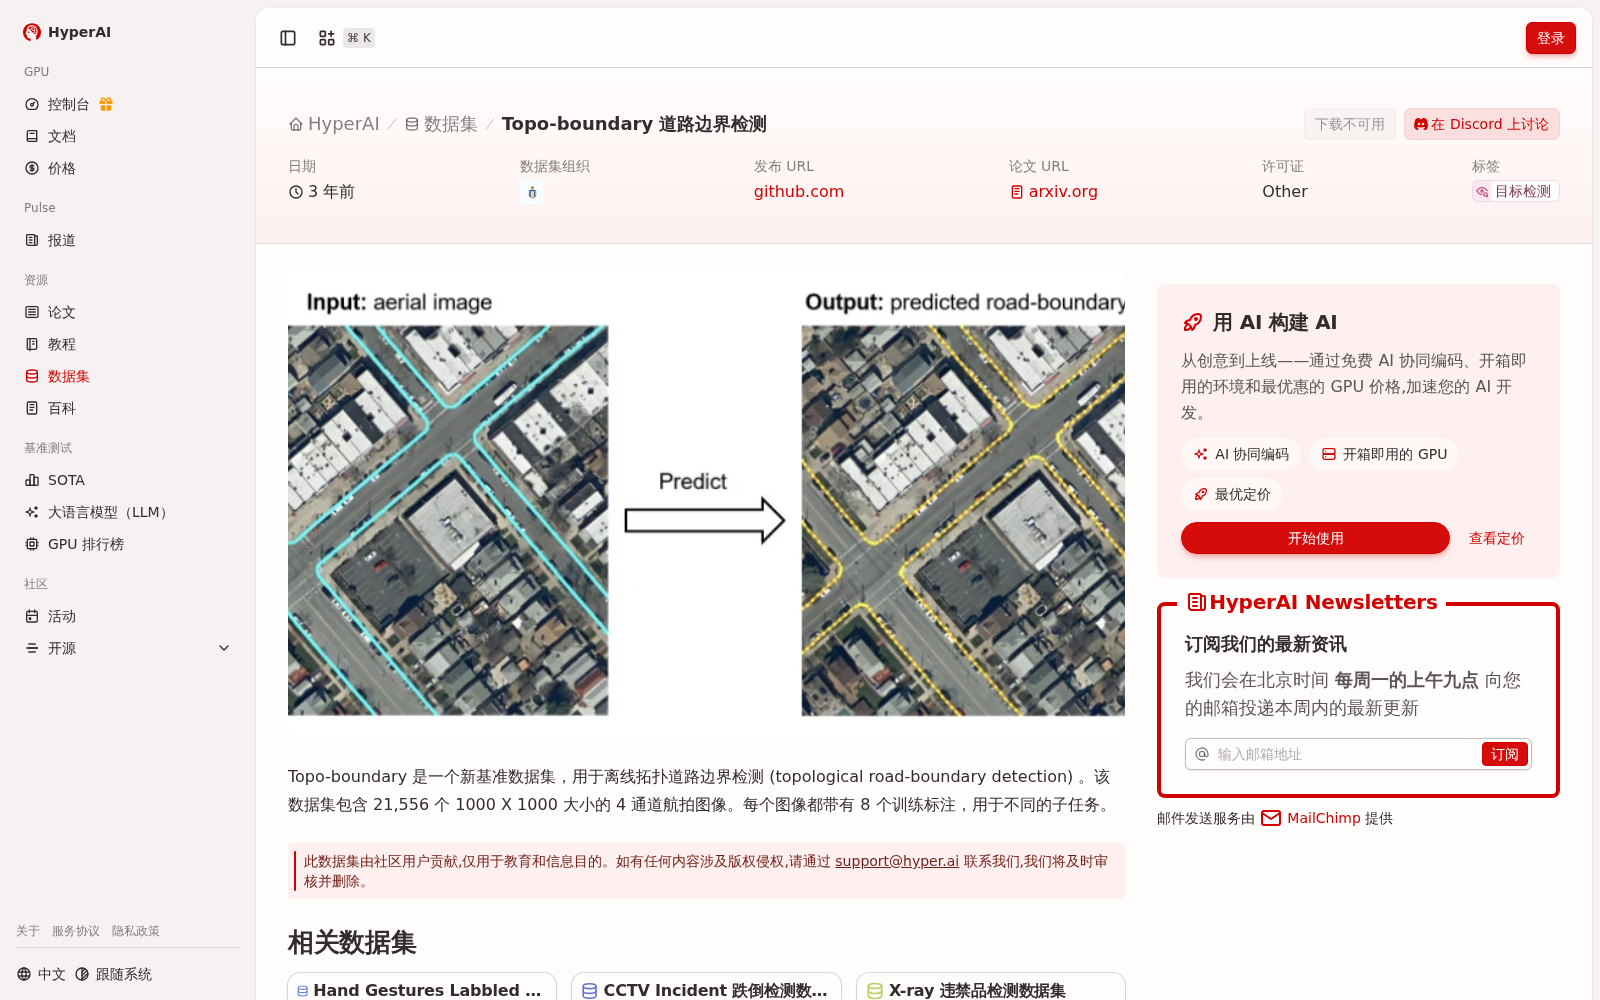This screenshot has width=1600, height=1000.
Task: Open CCTV Incident 跌倒检测 dataset card
Action: [x=706, y=987]
